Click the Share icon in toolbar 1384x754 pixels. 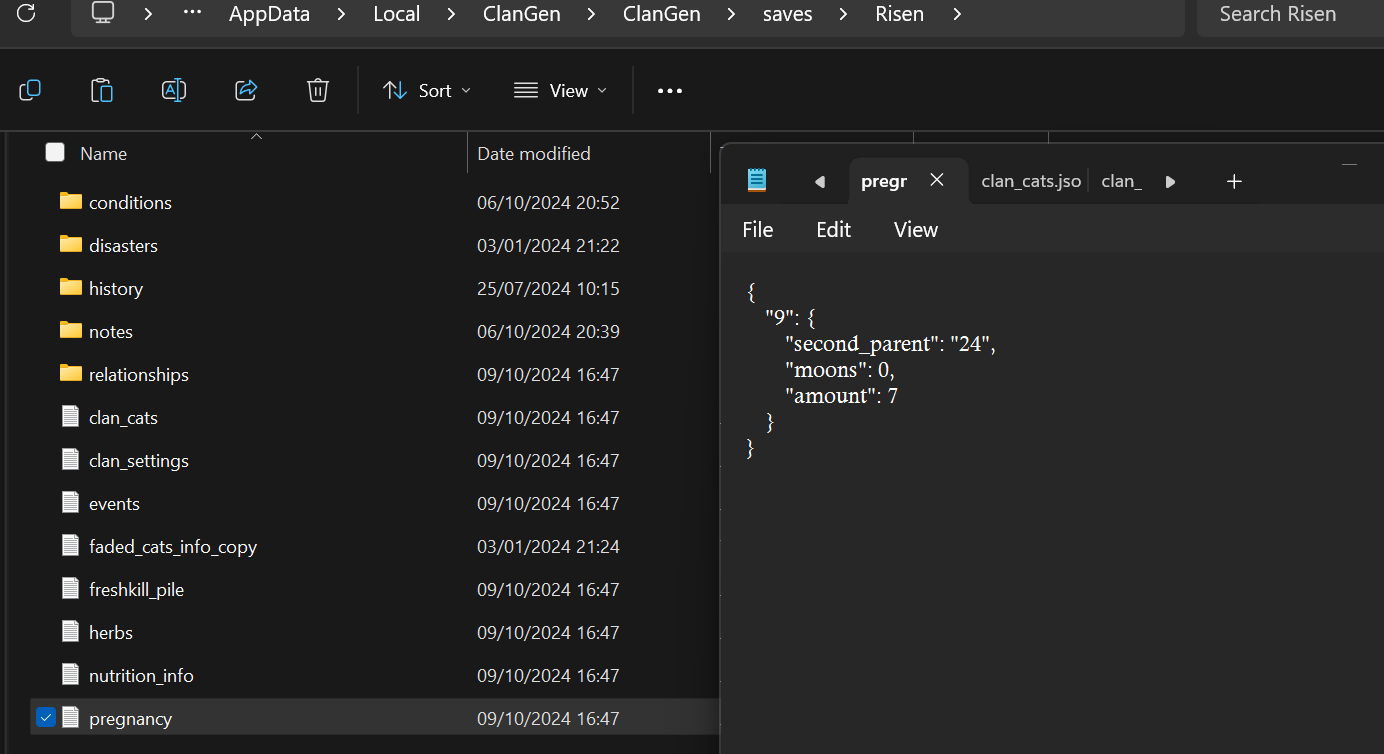(246, 91)
